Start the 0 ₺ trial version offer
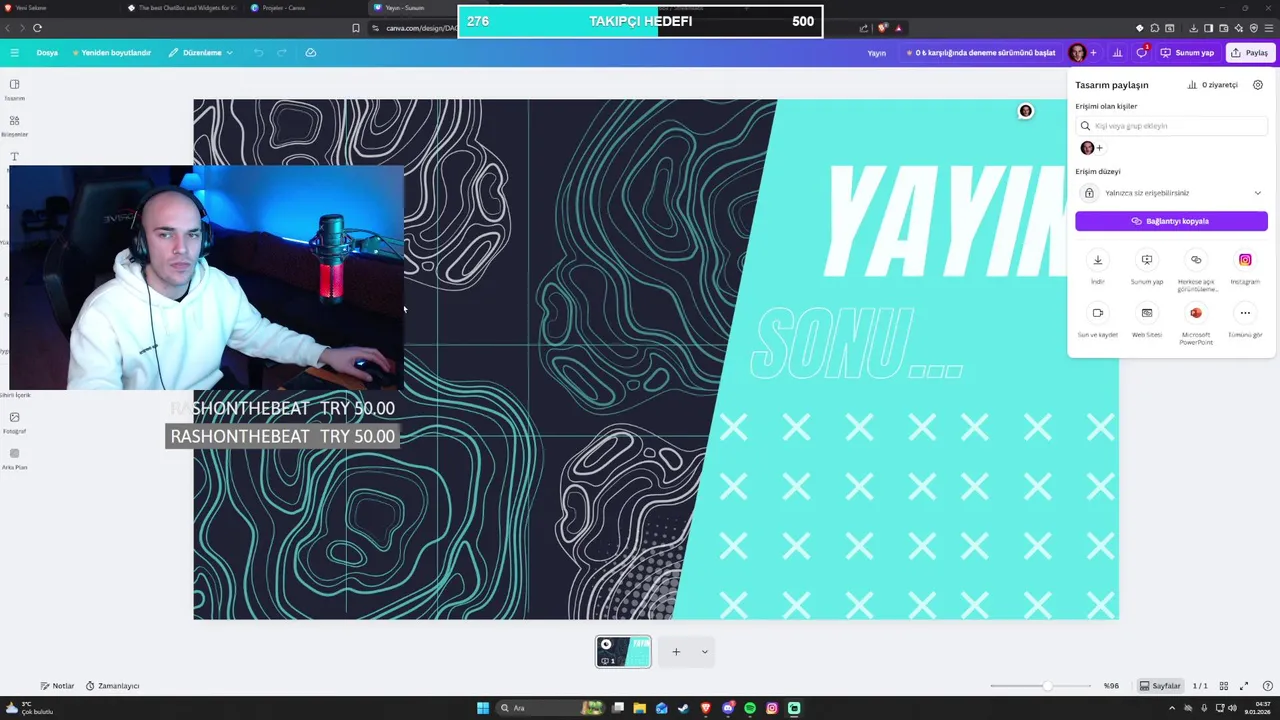Screen dimensions: 1280x720 click(980, 53)
